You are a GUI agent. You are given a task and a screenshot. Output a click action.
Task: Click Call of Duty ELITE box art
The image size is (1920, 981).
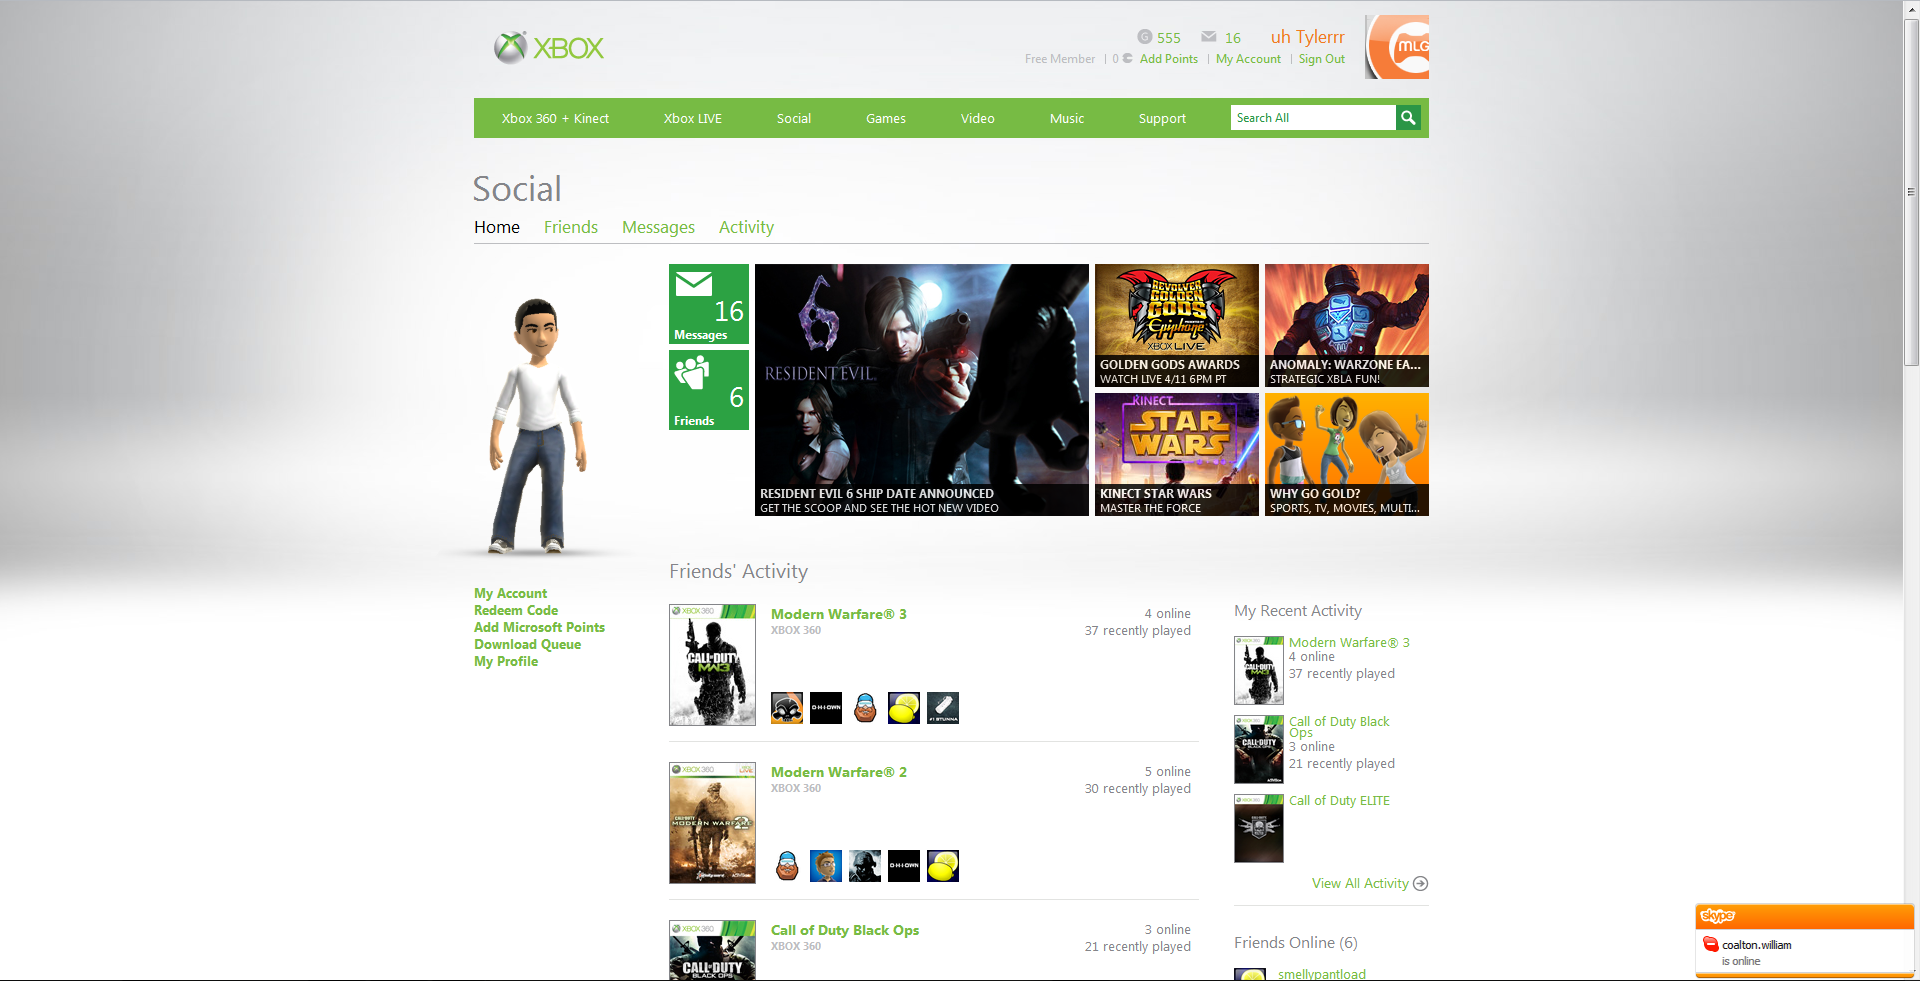(1259, 829)
